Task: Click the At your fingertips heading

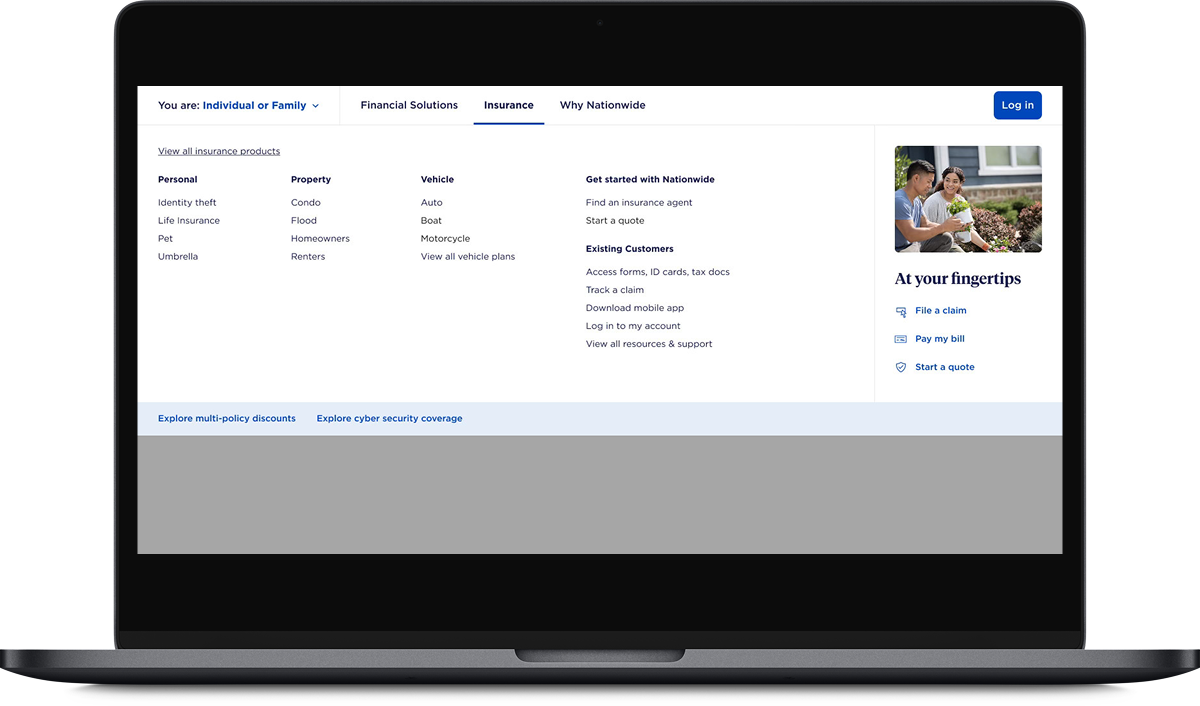Action: [958, 279]
